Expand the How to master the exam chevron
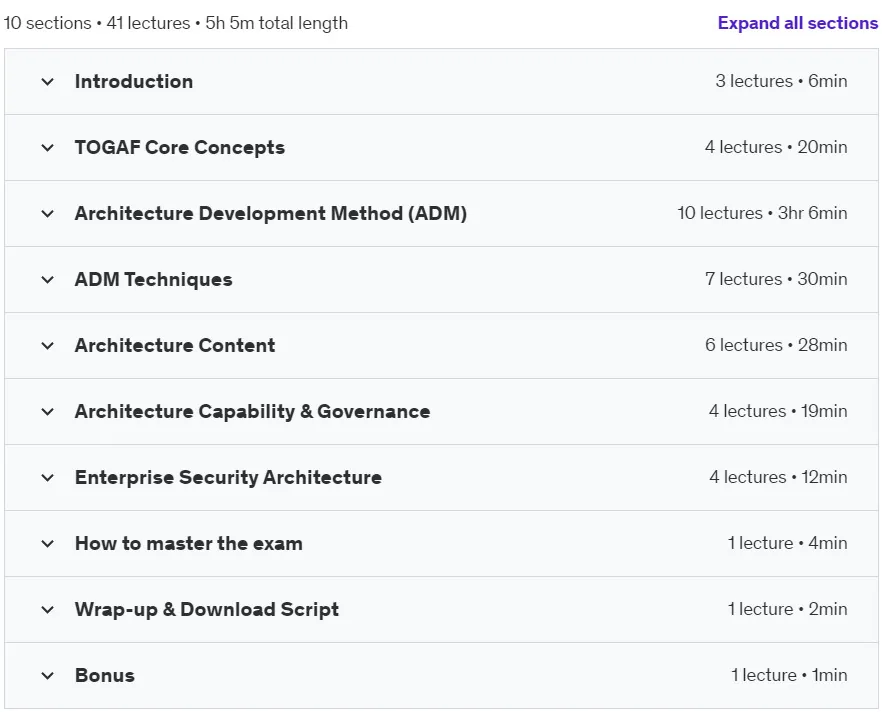This screenshot has width=882, height=712. 48,544
